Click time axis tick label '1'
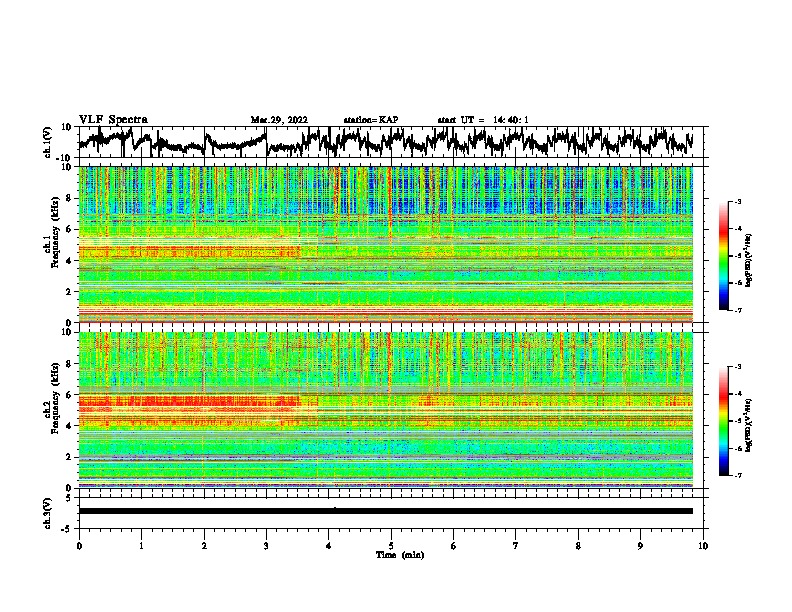This screenshot has width=792, height=612. (x=141, y=546)
